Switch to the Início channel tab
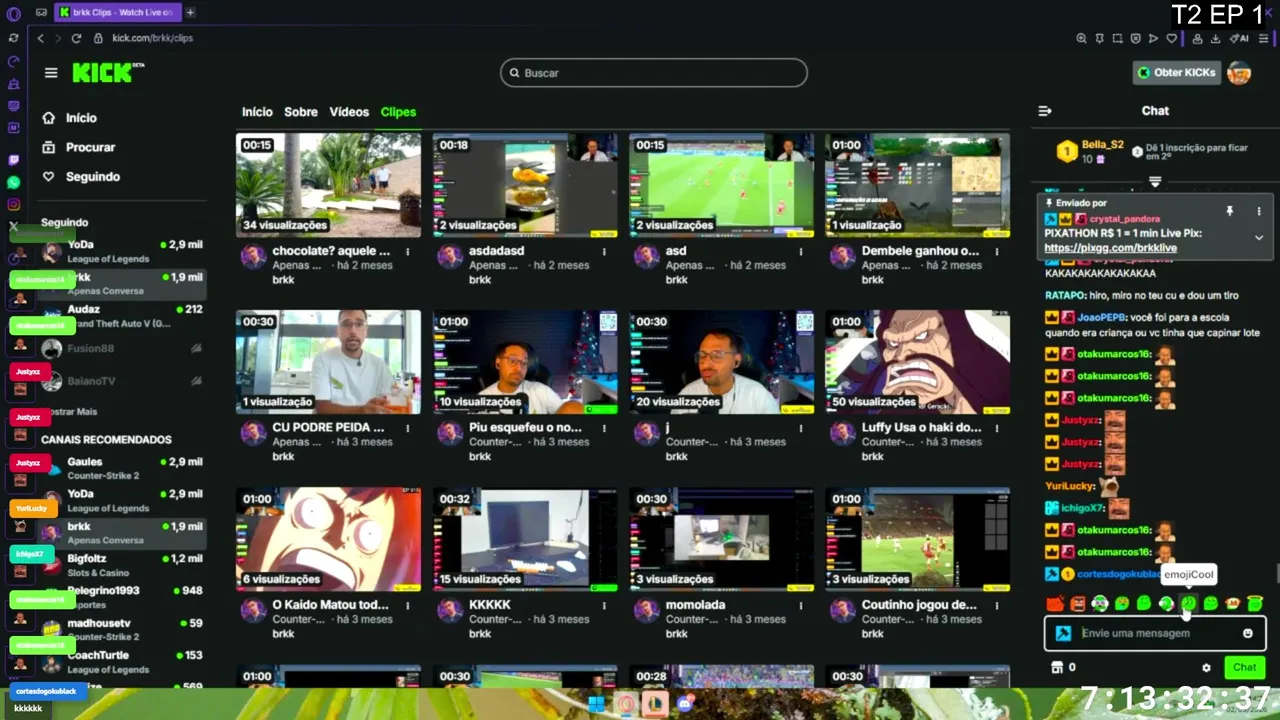 pyautogui.click(x=257, y=112)
